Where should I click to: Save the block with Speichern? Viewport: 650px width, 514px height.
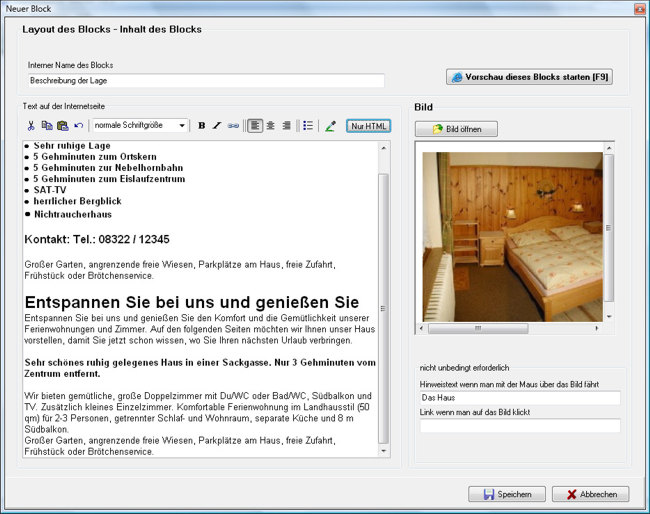(x=507, y=494)
